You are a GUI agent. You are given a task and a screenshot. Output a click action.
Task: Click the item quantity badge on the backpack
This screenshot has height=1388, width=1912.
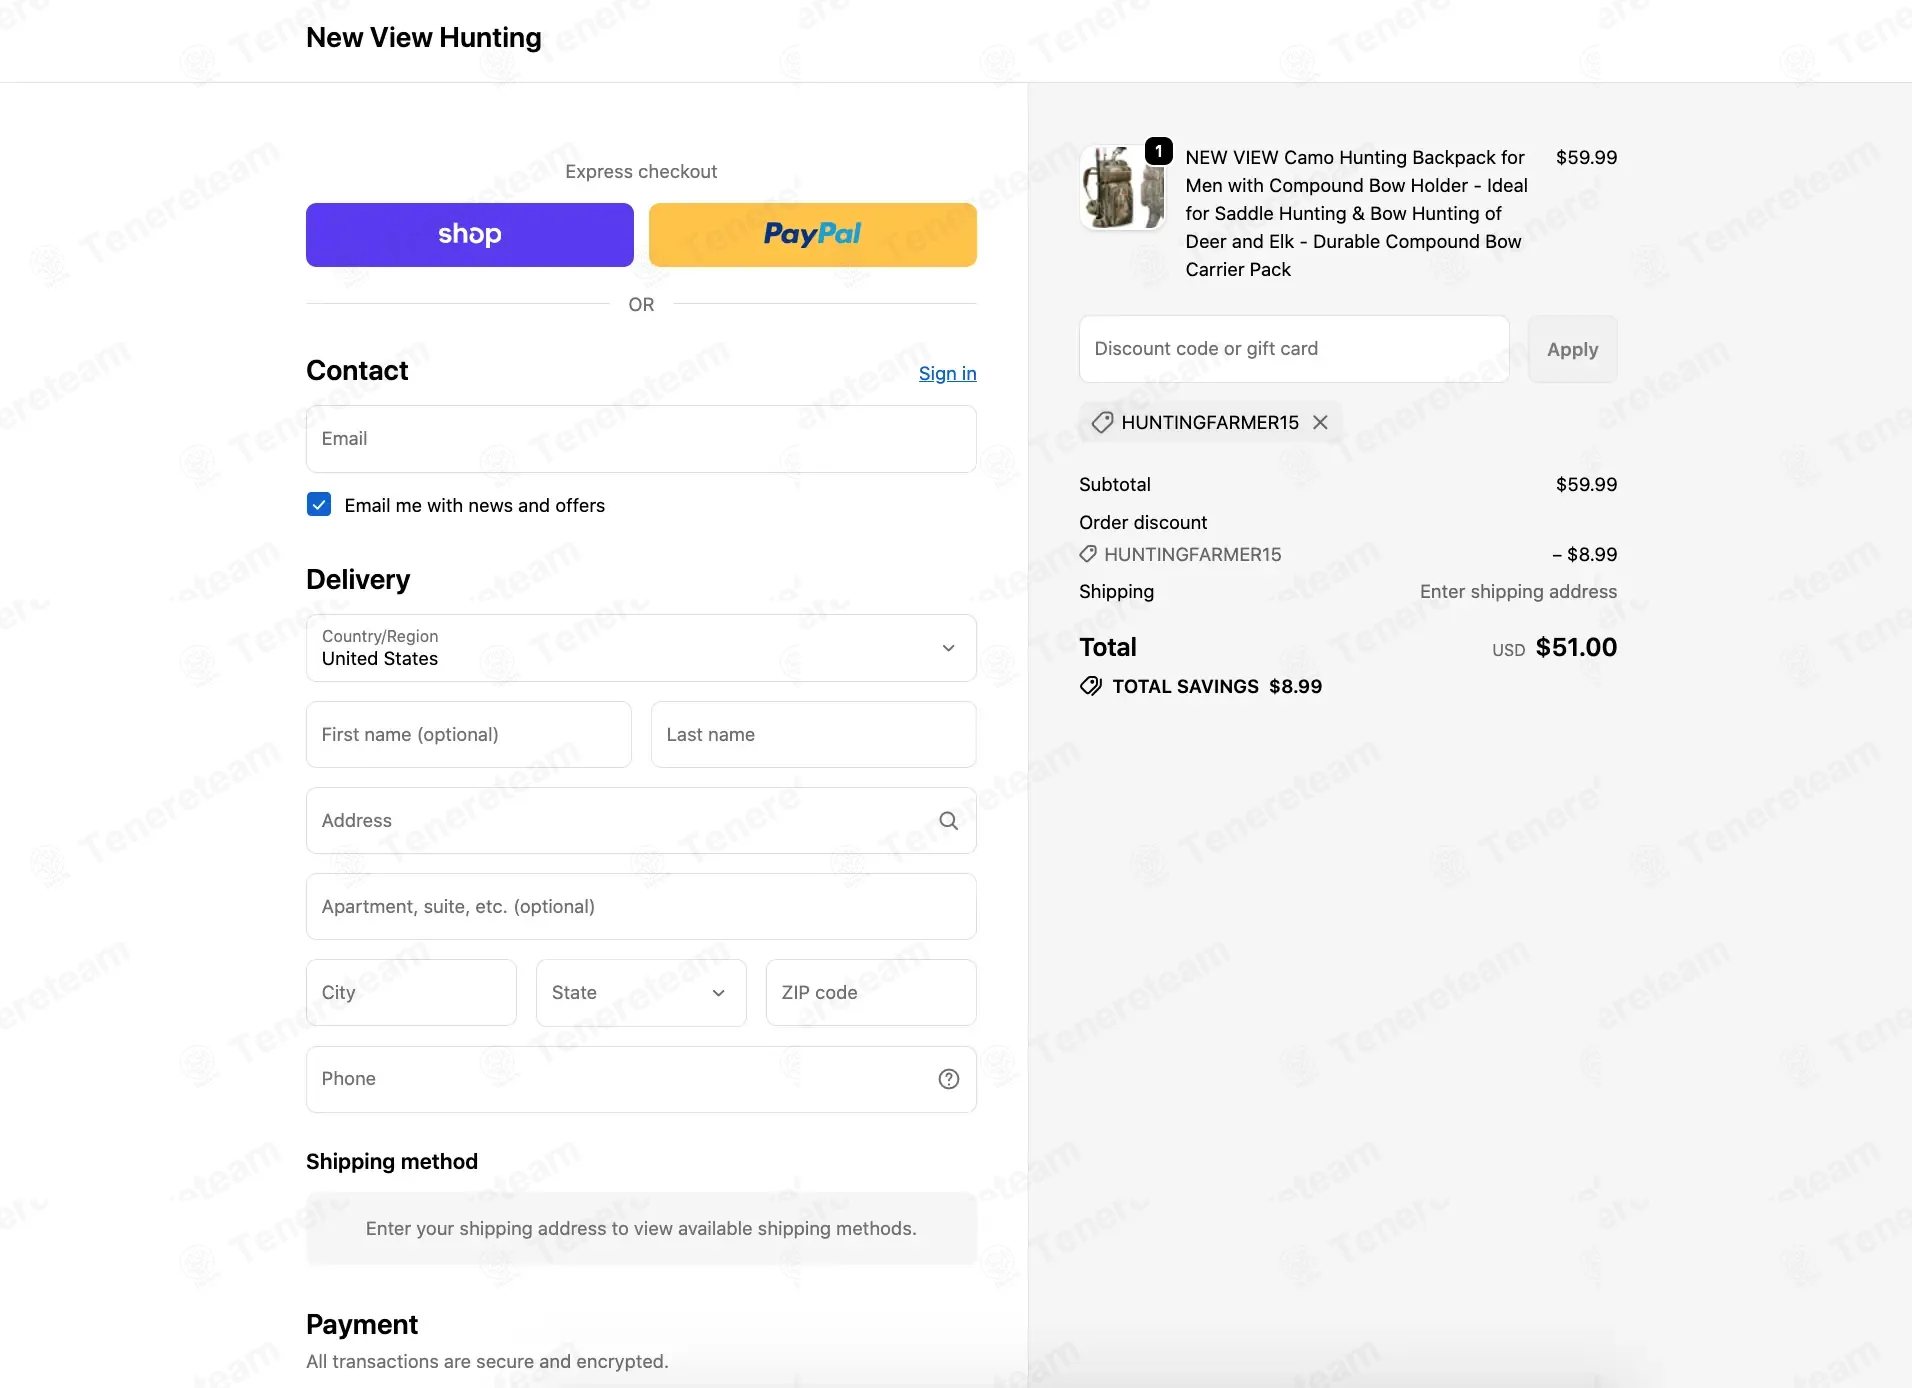(1158, 151)
